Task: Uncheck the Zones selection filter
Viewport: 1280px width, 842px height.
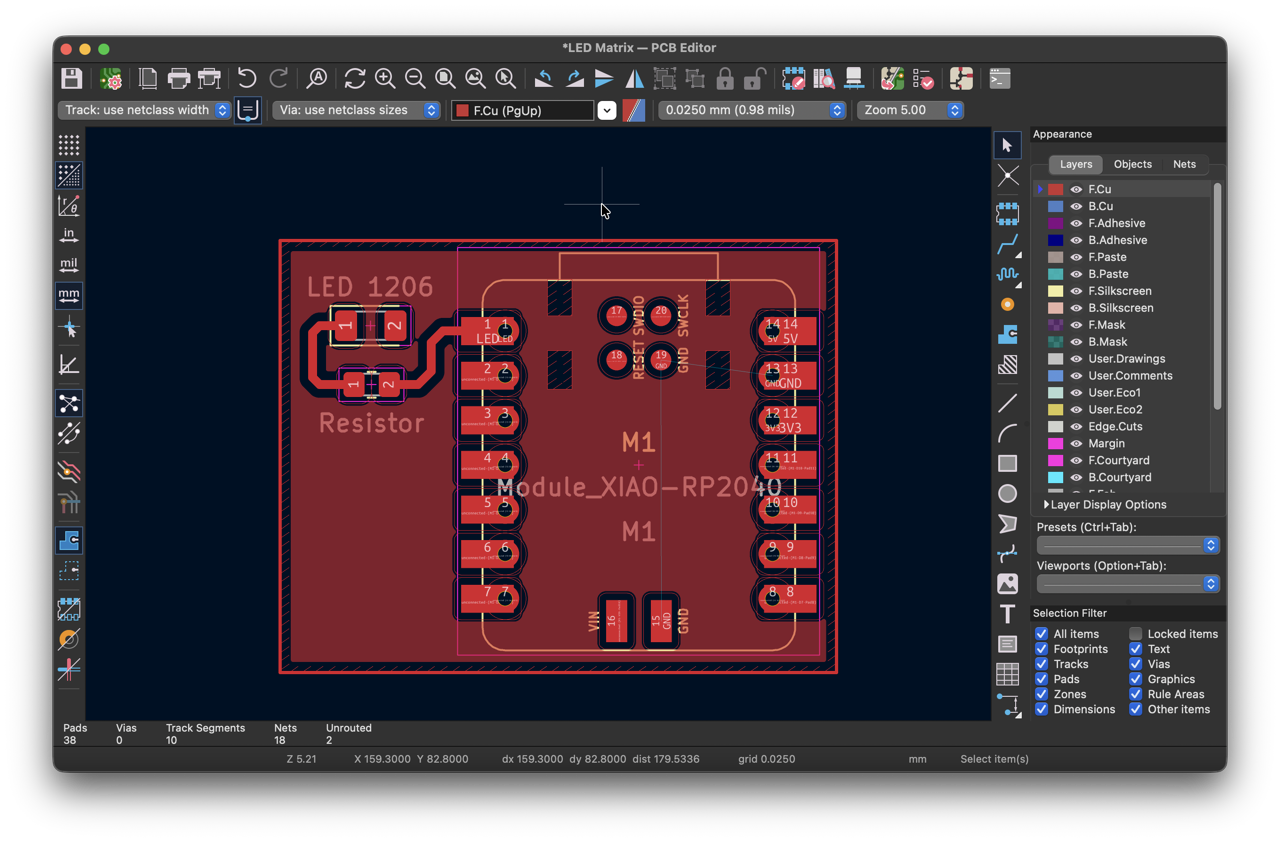Action: pos(1041,694)
